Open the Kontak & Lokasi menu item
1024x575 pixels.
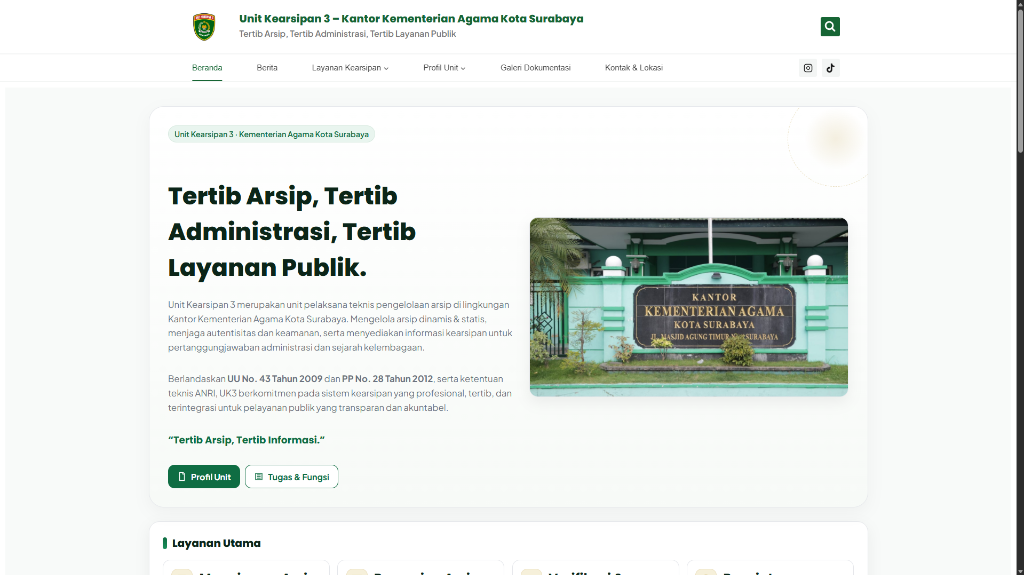coord(633,68)
